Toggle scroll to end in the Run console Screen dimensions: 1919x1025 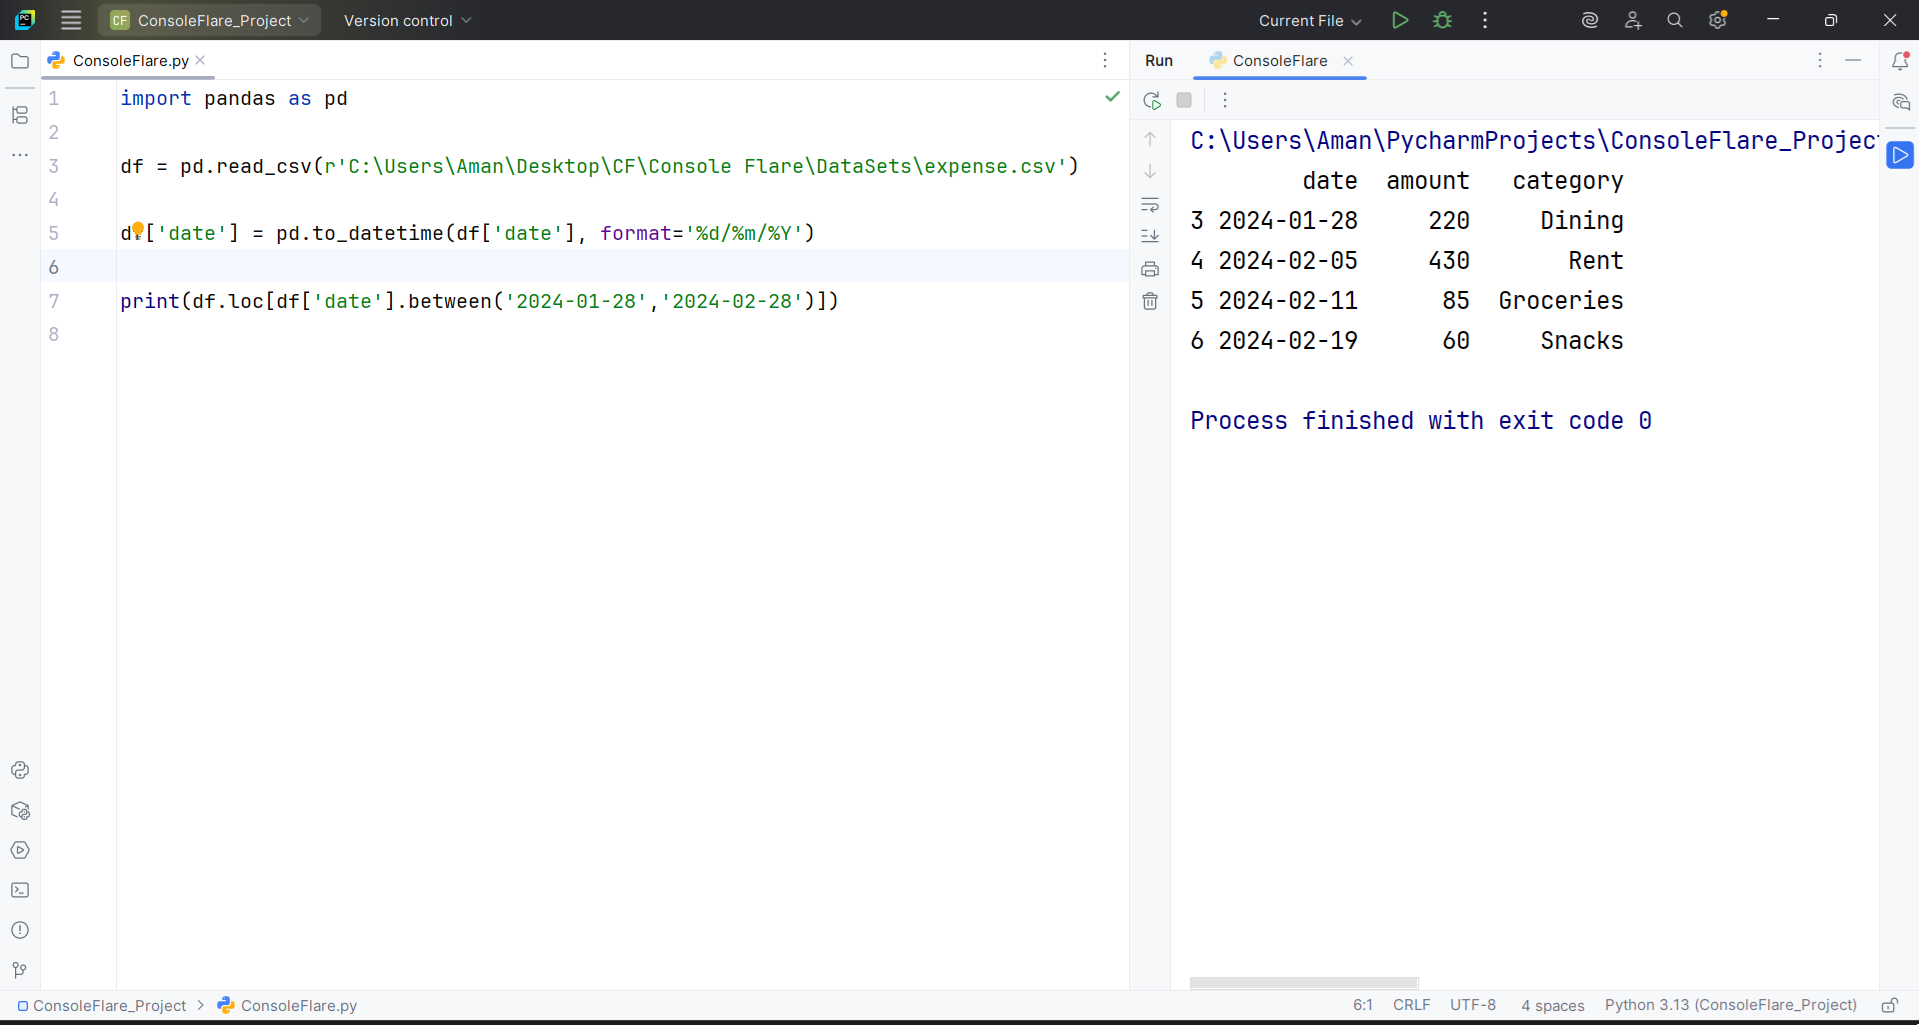tap(1150, 236)
